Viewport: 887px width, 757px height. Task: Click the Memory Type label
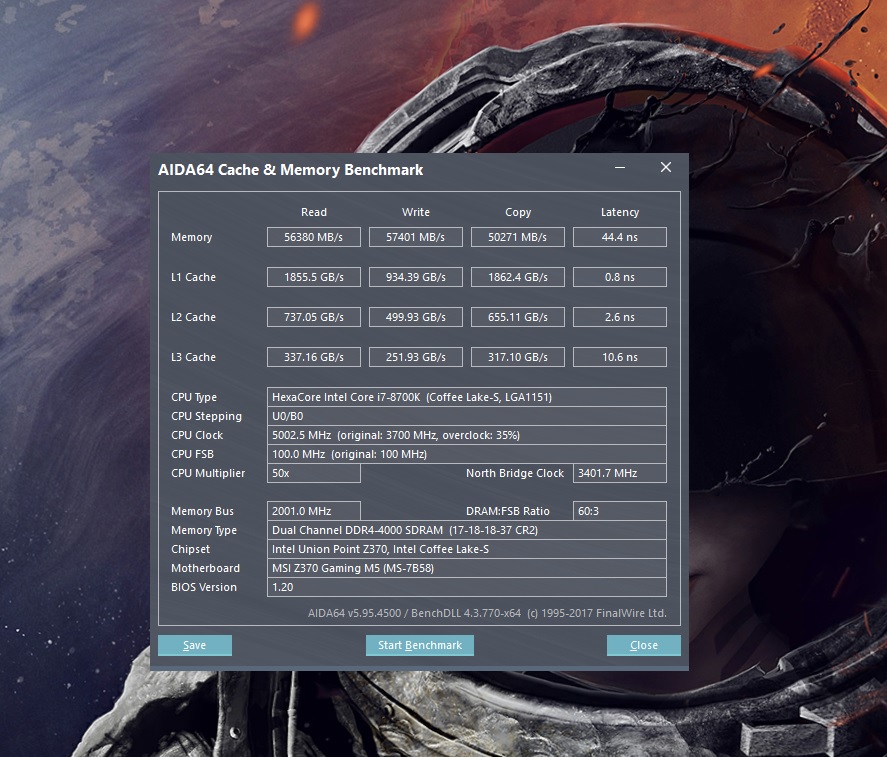pyautogui.click(x=204, y=531)
